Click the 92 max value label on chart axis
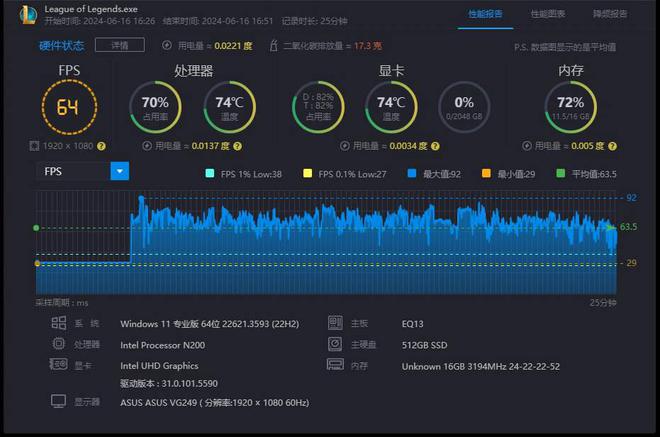The height and width of the screenshot is (437, 660). click(x=631, y=197)
